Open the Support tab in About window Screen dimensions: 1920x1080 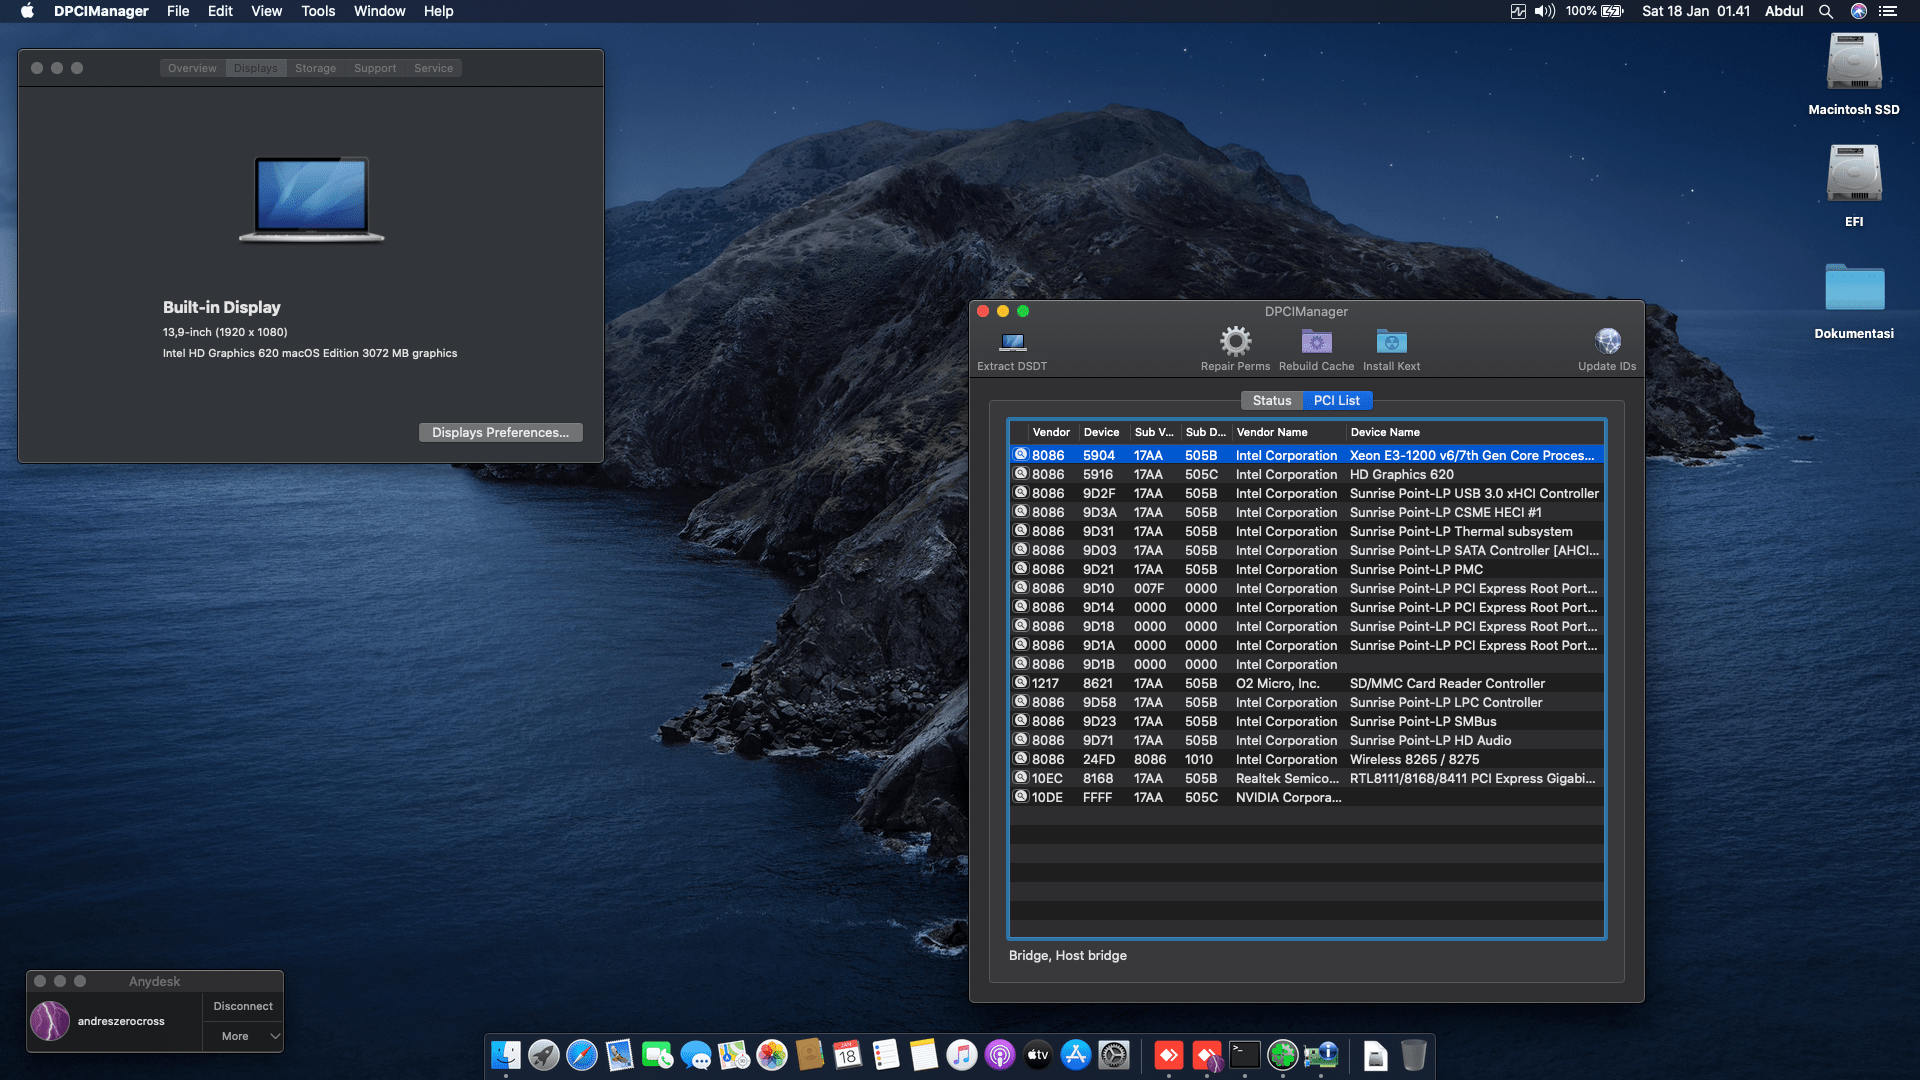375,68
